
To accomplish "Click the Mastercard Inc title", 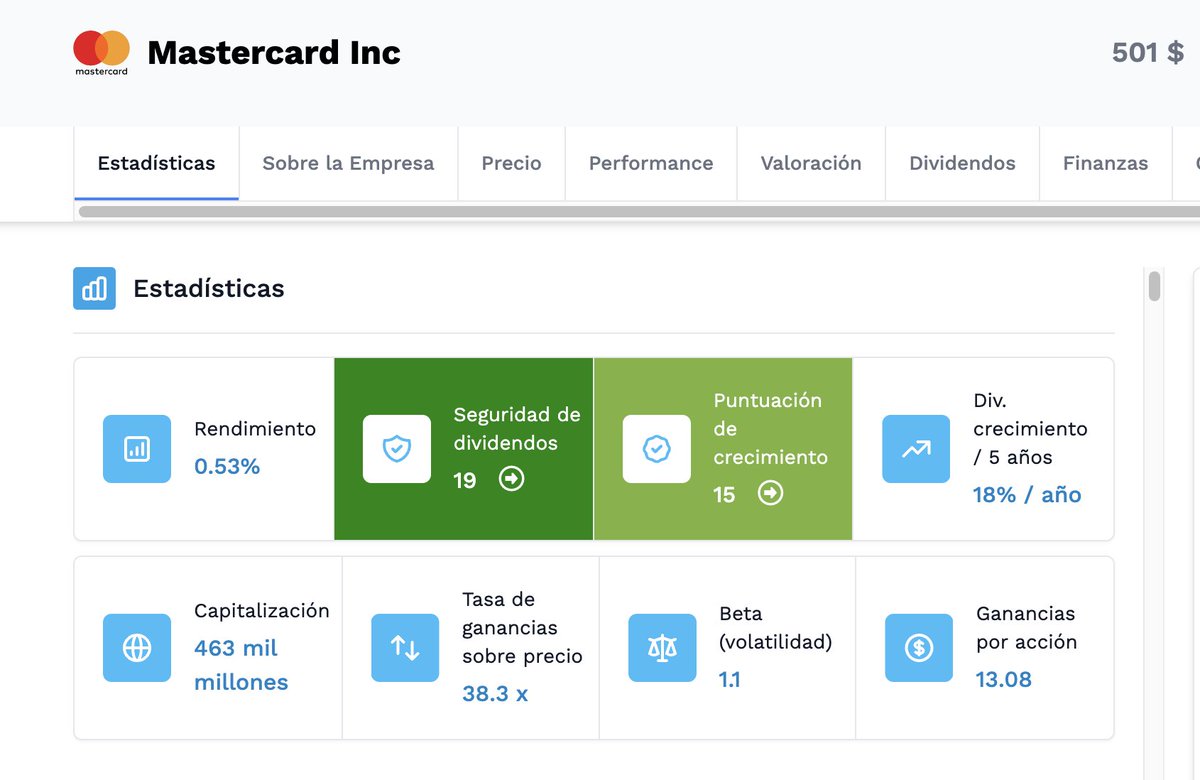I will [x=274, y=52].
